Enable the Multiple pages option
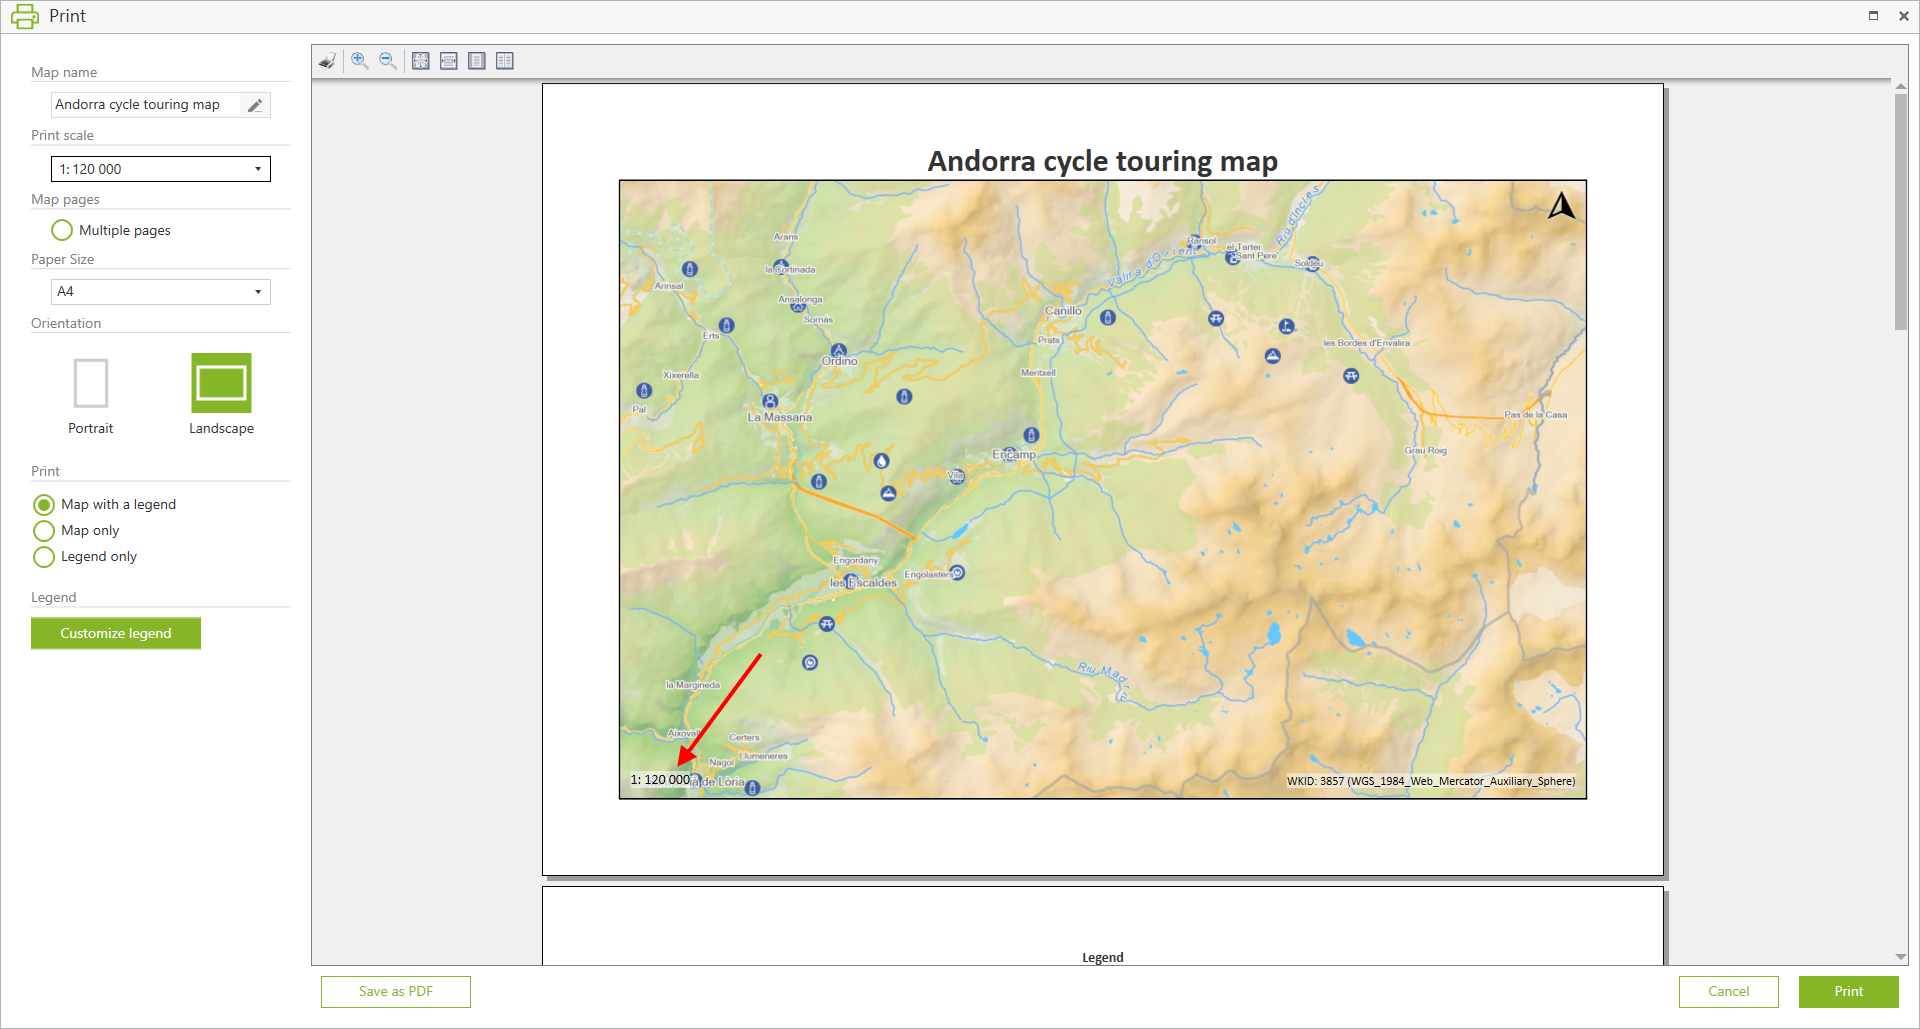This screenshot has height=1029, width=1920. tap(62, 230)
